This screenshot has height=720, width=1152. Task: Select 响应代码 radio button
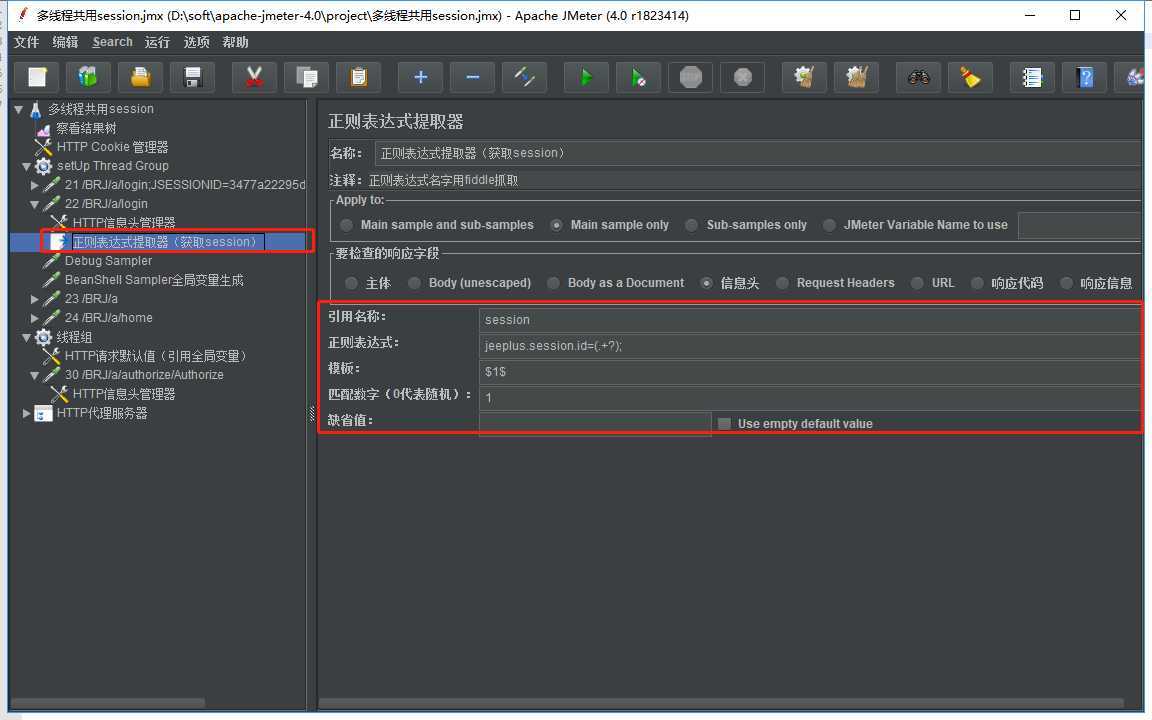(977, 283)
